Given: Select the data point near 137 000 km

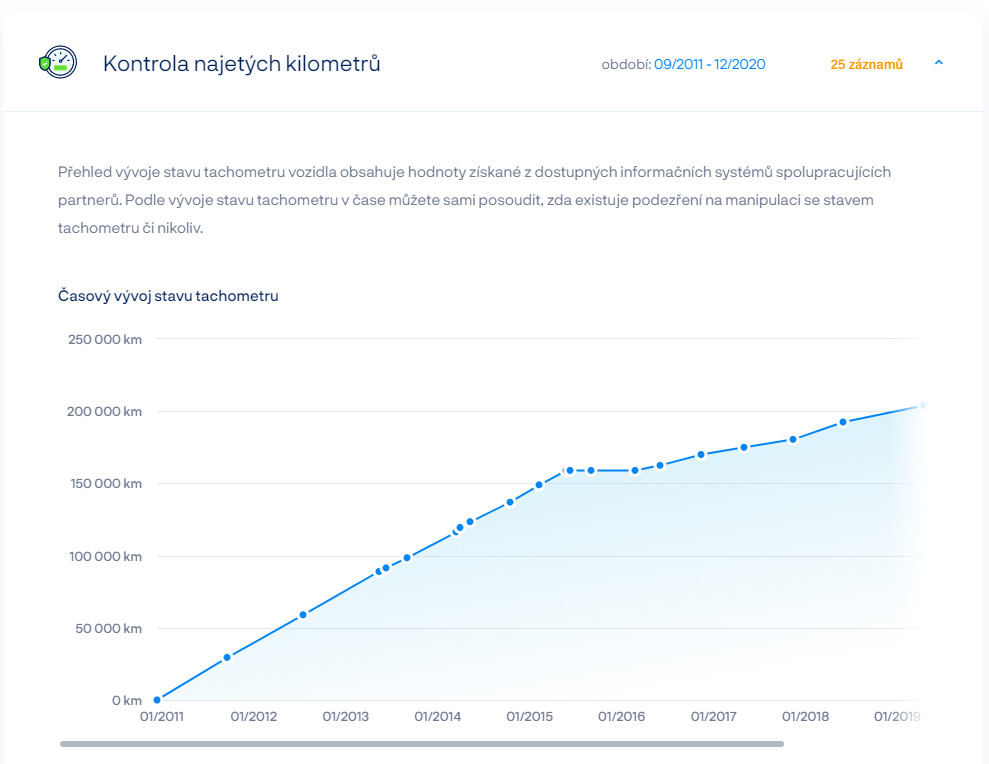Looking at the screenshot, I should coord(510,503).
